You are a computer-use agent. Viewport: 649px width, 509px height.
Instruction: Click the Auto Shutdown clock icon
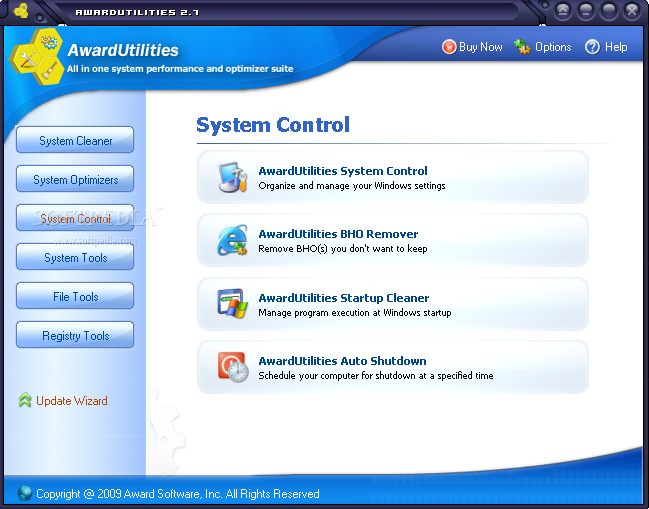point(233,367)
